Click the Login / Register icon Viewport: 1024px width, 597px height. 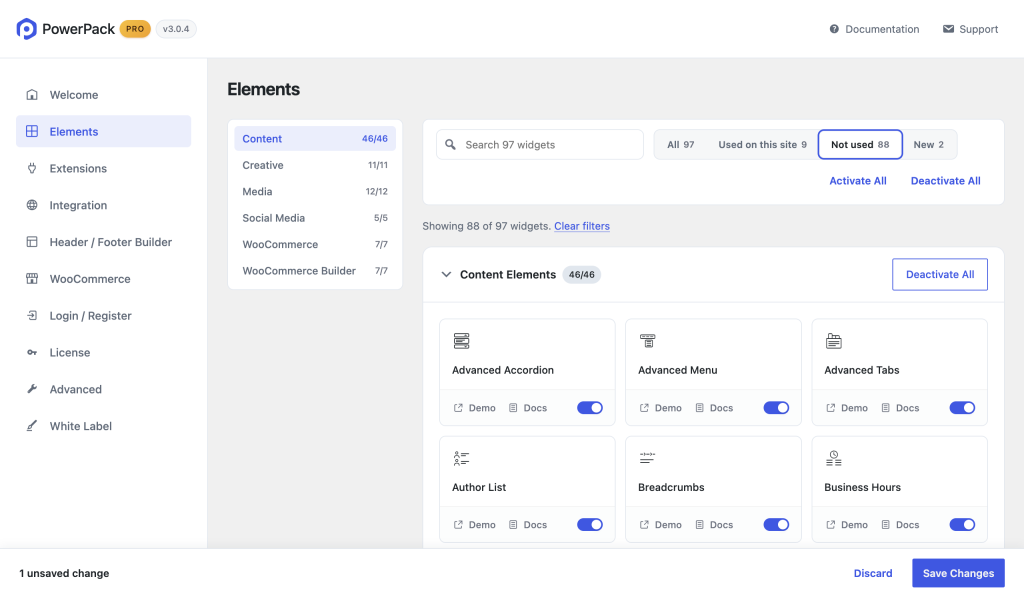click(x=31, y=315)
